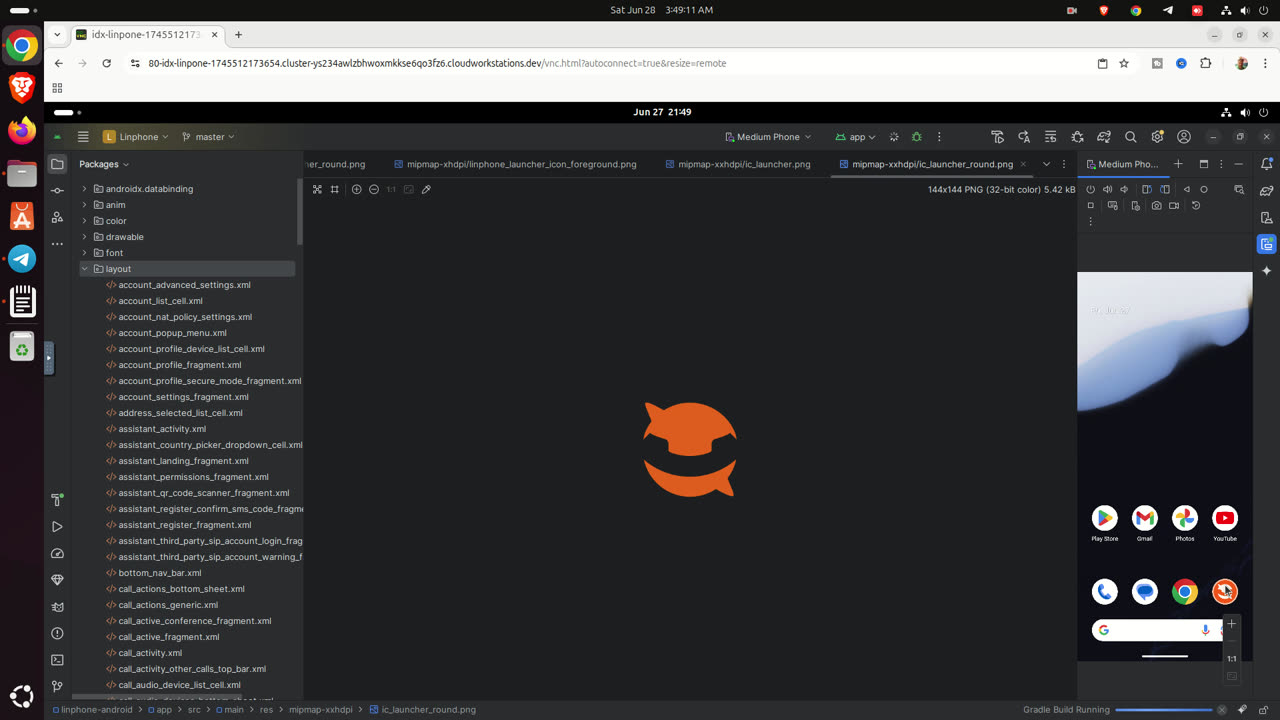Open bottom_nav_bar.xml file
This screenshot has width=1280, height=720.
coord(160,573)
